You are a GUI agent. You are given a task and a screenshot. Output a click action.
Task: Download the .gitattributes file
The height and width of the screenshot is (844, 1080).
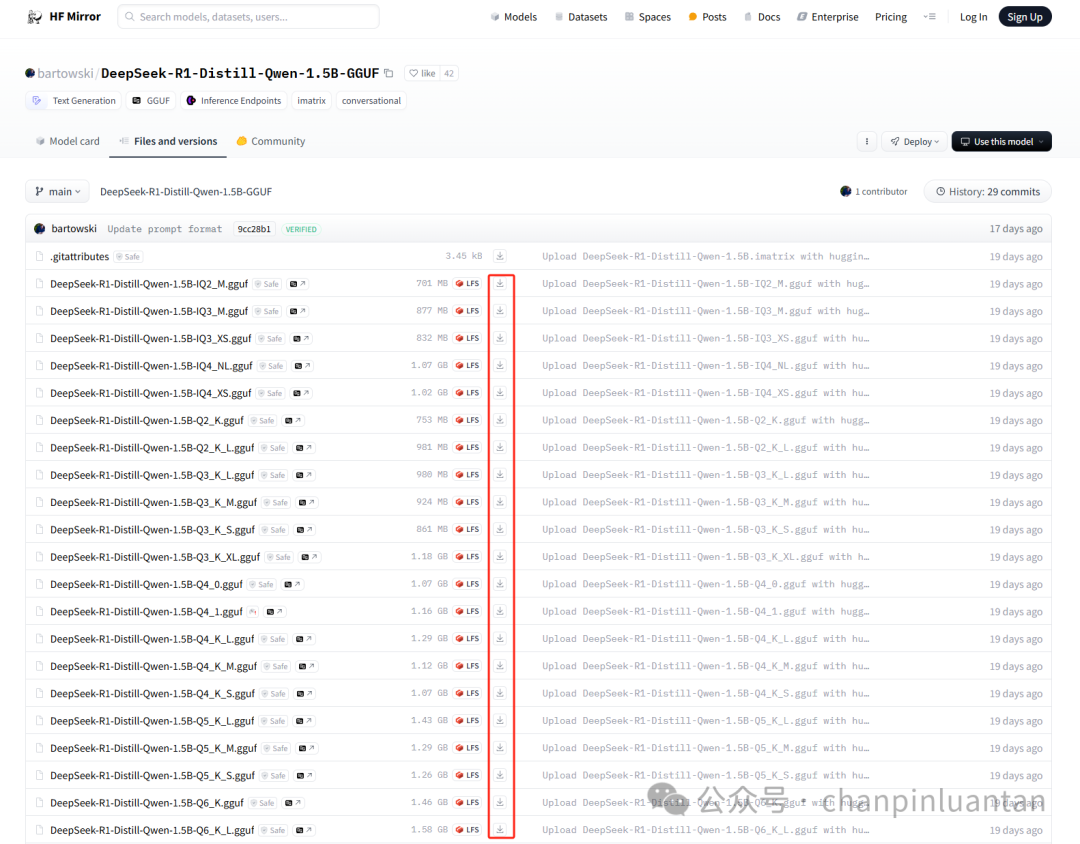[x=500, y=256]
